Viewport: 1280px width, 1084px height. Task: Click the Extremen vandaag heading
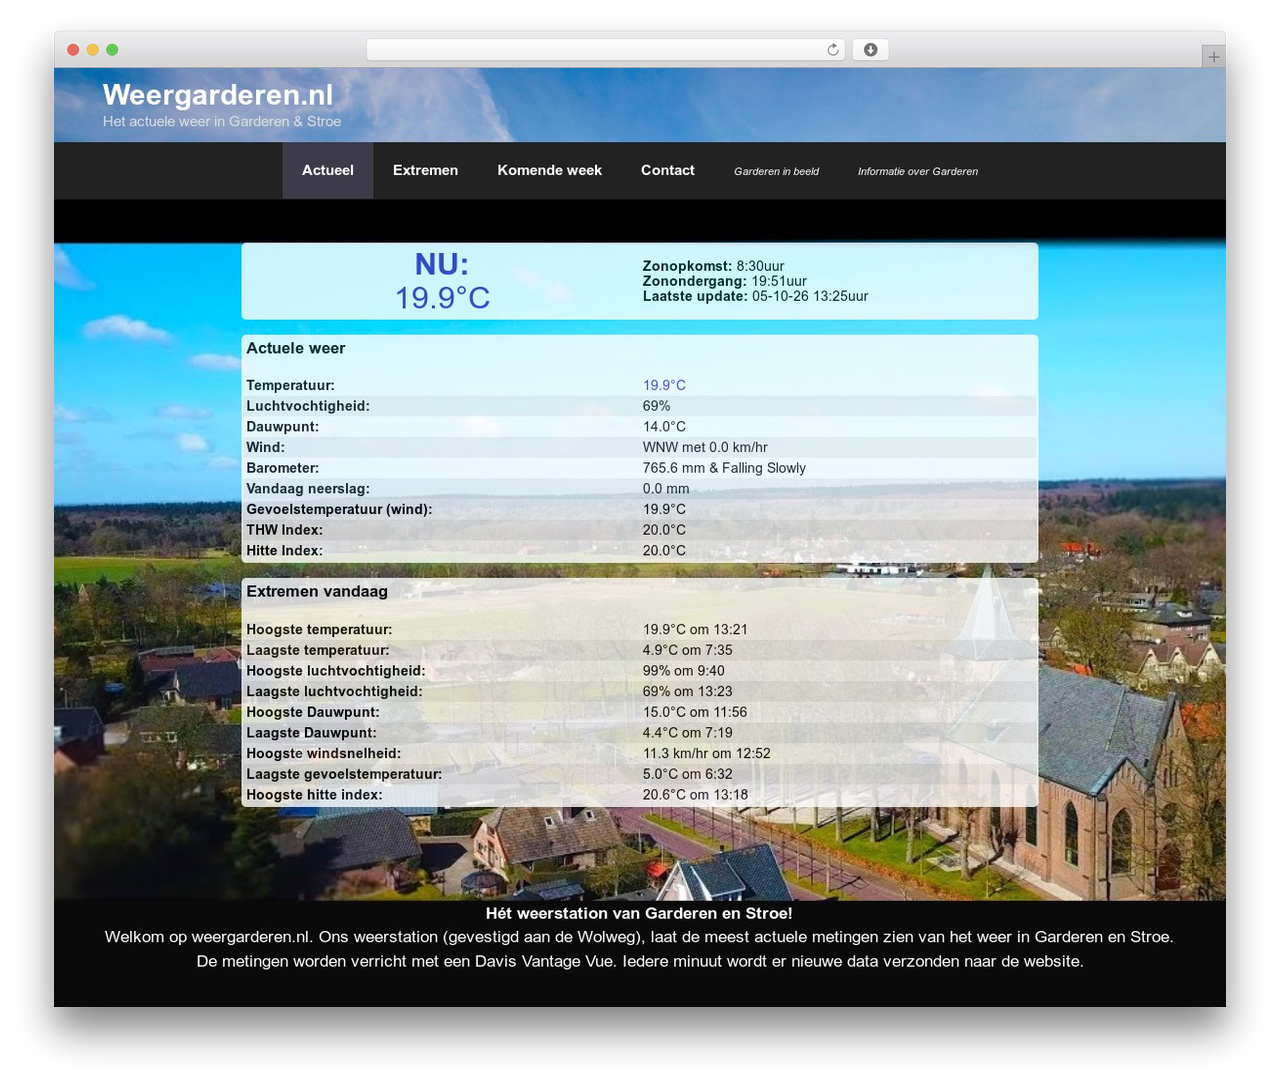point(317,591)
